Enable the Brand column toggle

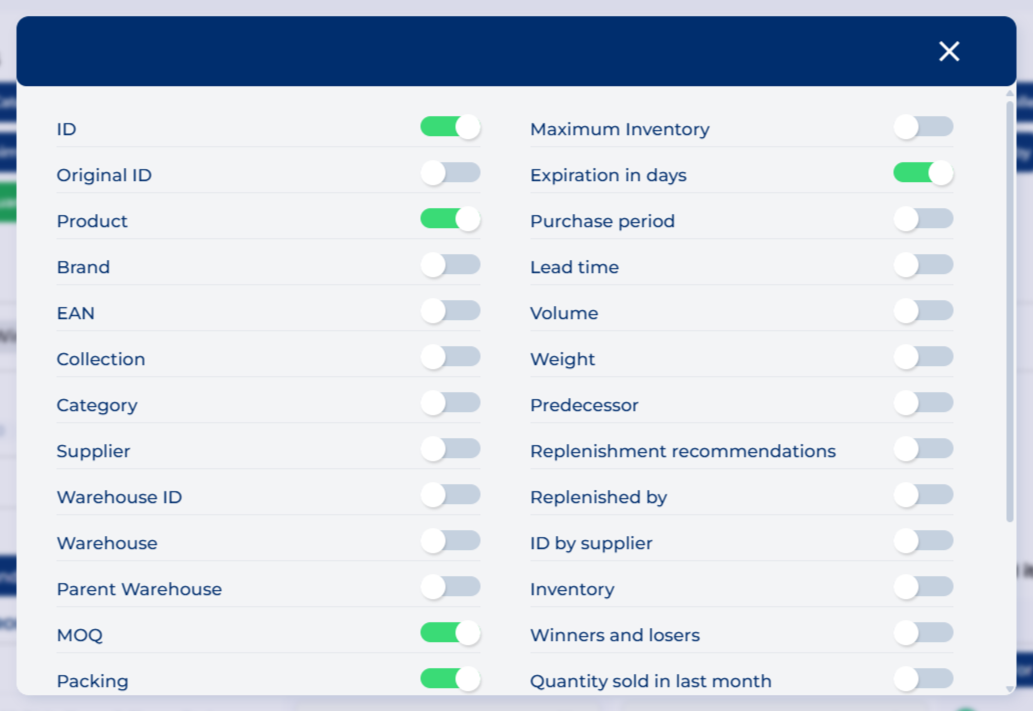pyautogui.click(x=450, y=265)
